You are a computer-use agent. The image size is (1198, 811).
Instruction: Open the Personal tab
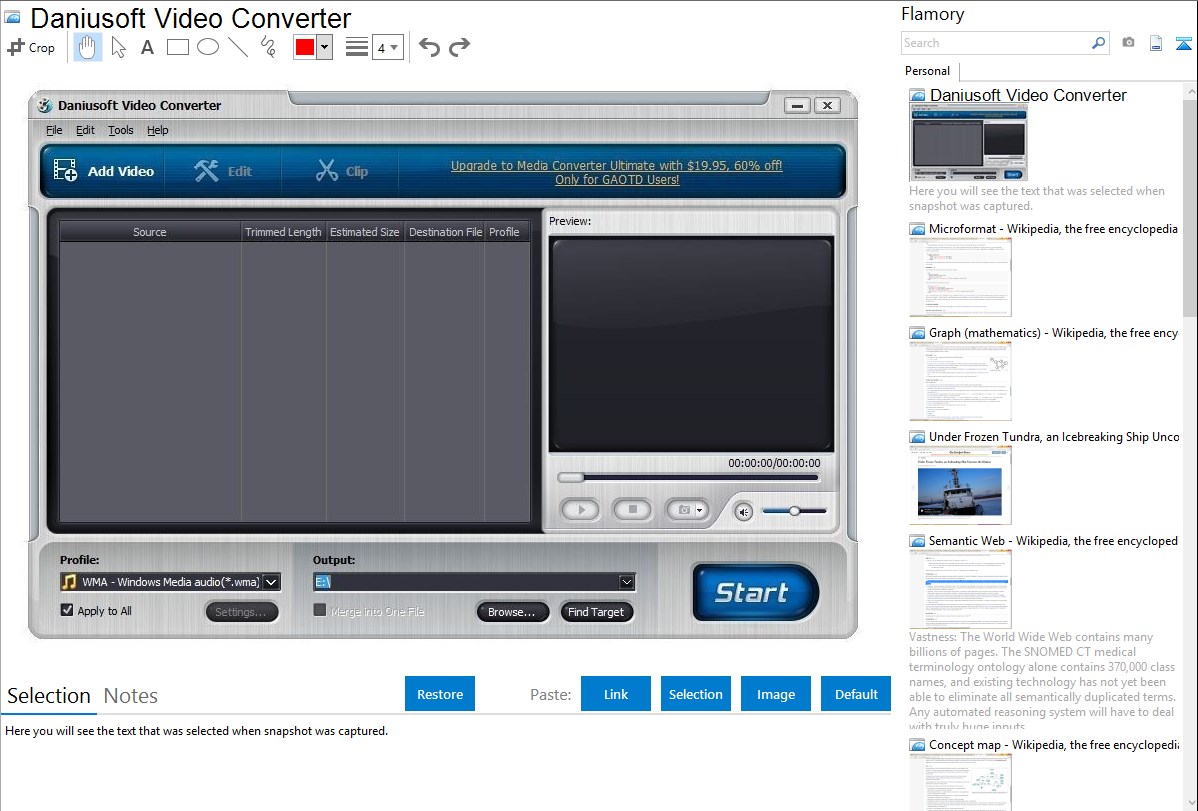coord(928,70)
